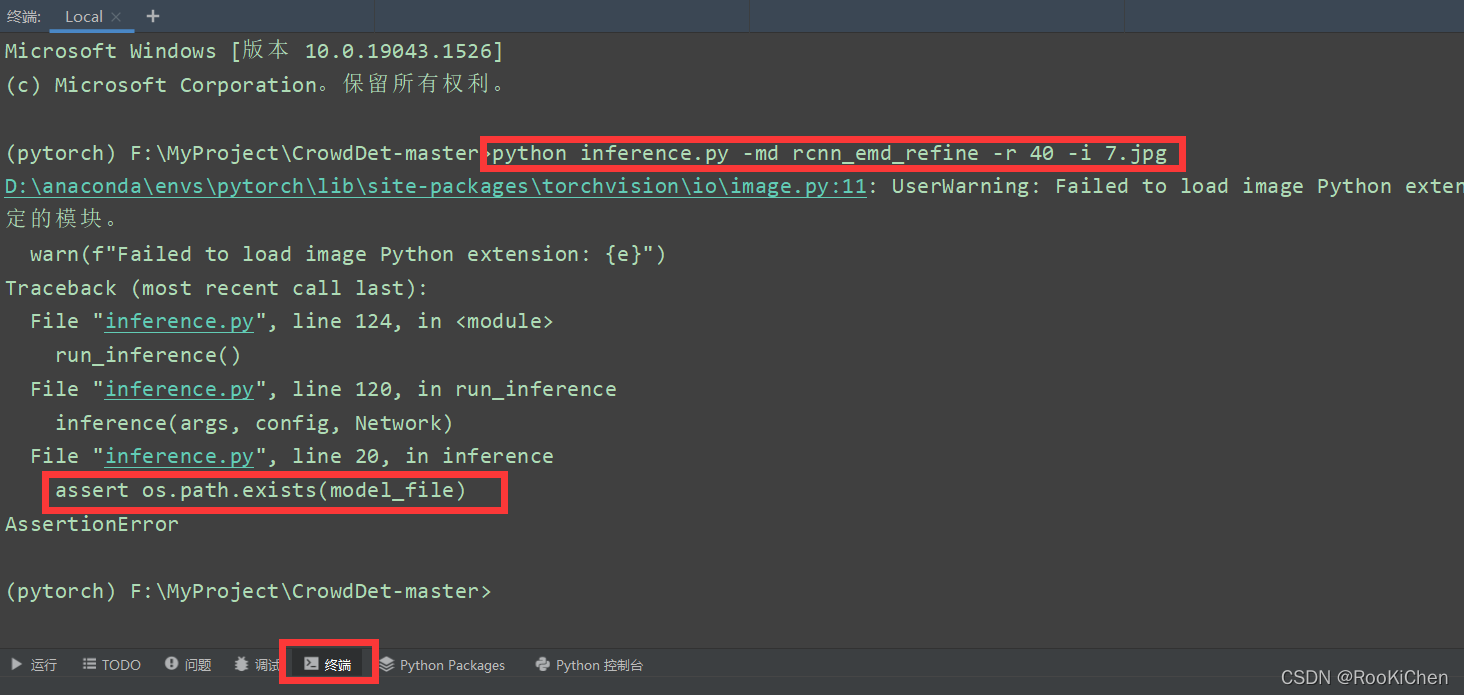
Task: Open inference.py link at line 120
Action: (179, 389)
